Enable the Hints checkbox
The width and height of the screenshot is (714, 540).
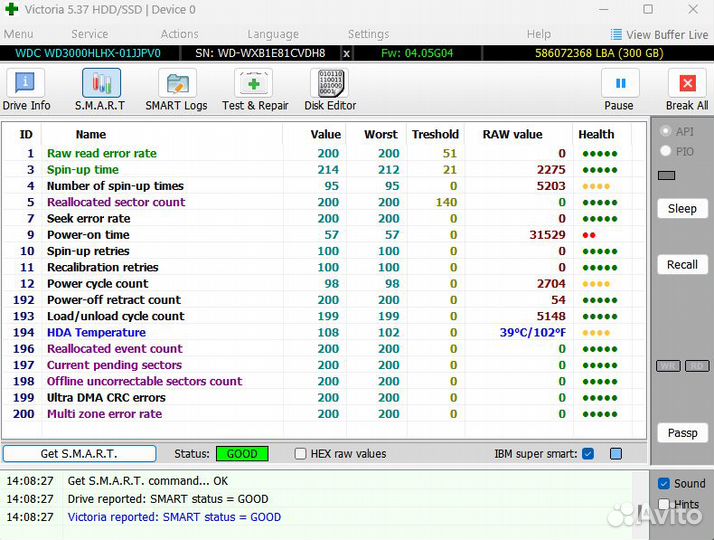coord(664,505)
